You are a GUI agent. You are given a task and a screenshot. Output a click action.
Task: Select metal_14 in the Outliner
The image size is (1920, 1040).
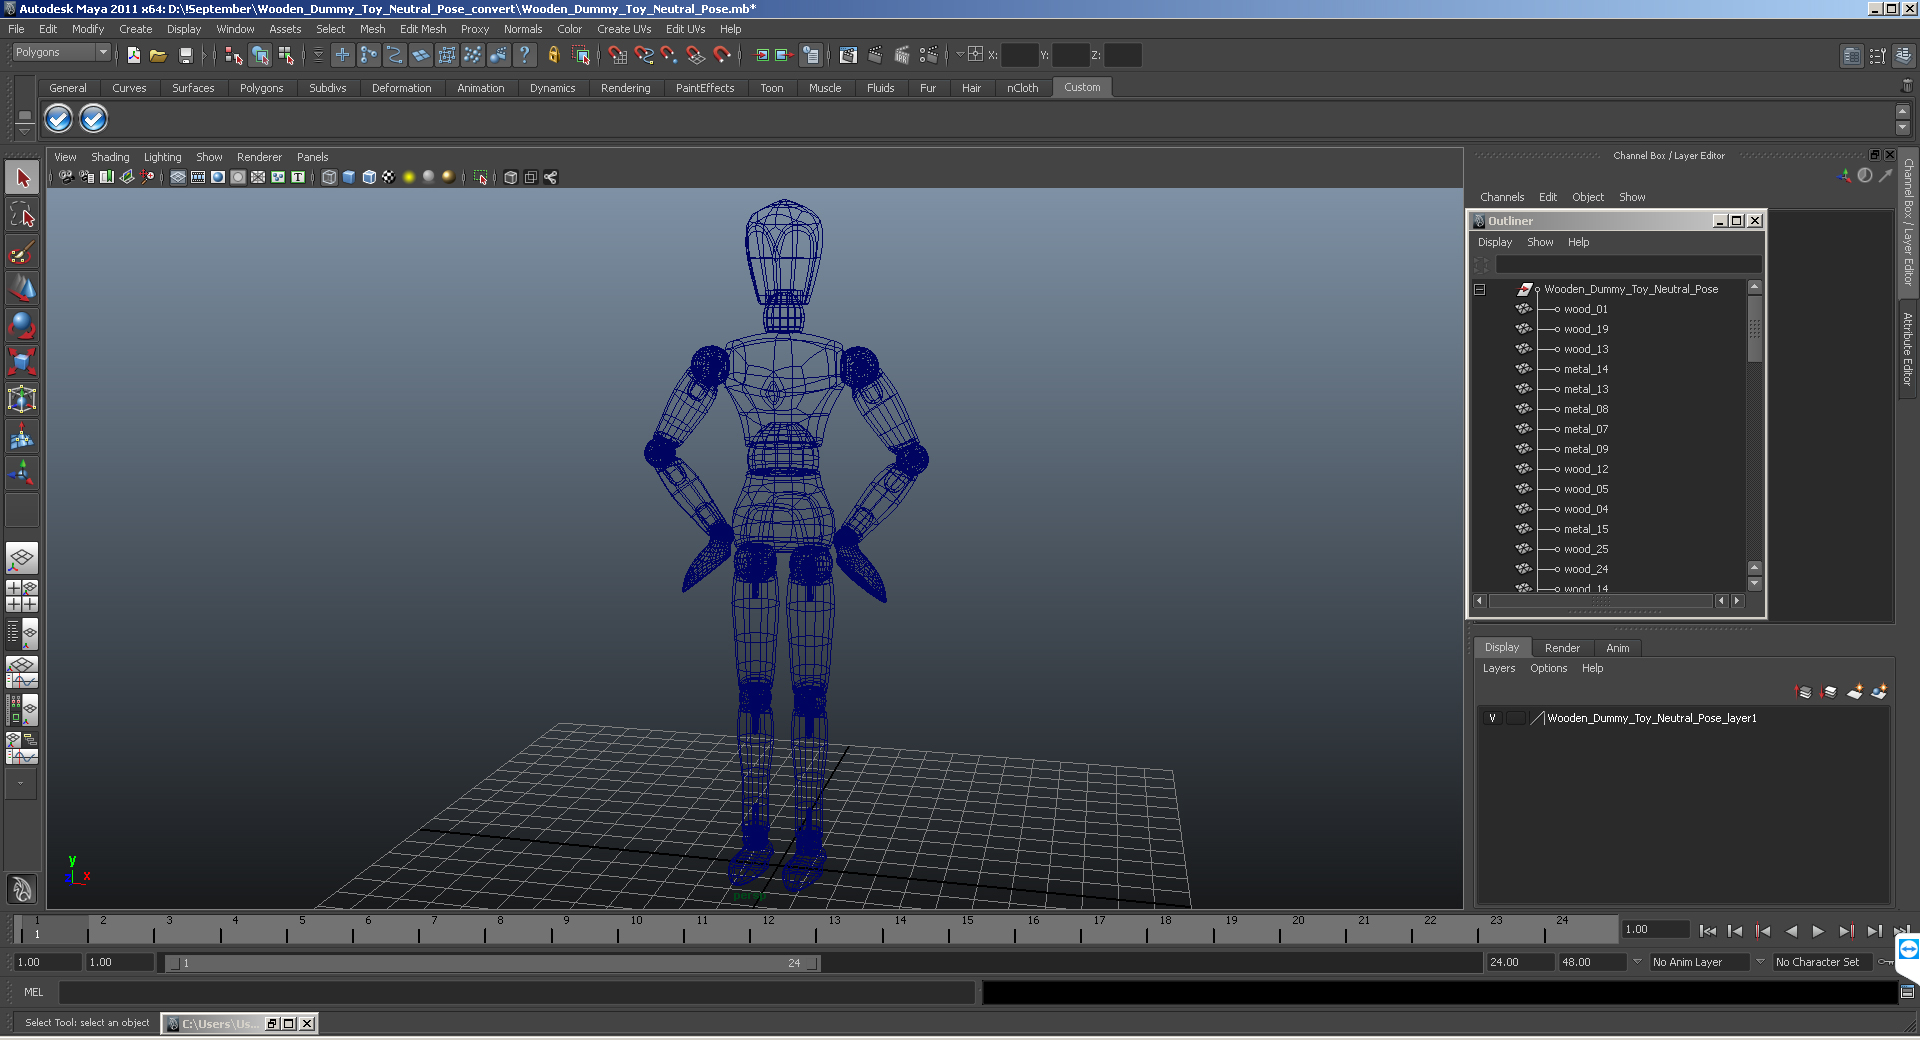tap(1586, 369)
